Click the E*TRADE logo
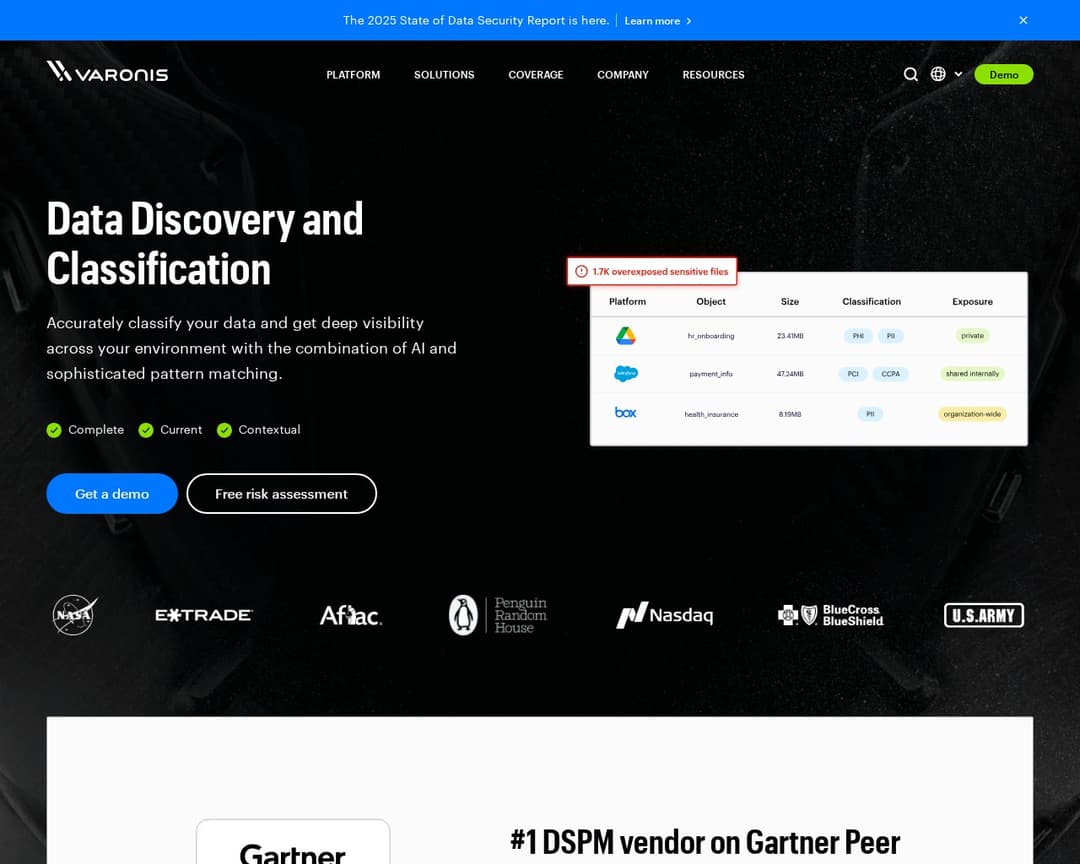This screenshot has height=864, width=1080. click(x=204, y=615)
